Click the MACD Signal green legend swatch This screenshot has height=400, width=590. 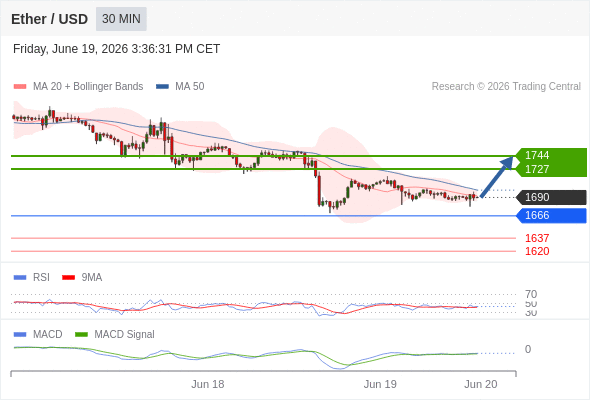82,334
